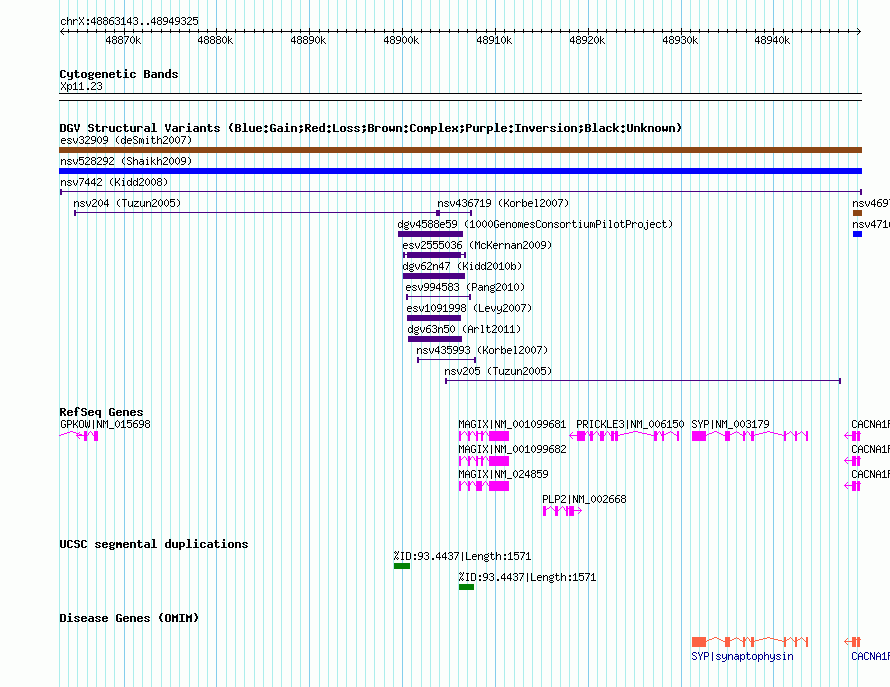Screen dimensions: 890x687
Task: Click the nsv436719 (Korbel2007) variant label
Action: [503, 203]
